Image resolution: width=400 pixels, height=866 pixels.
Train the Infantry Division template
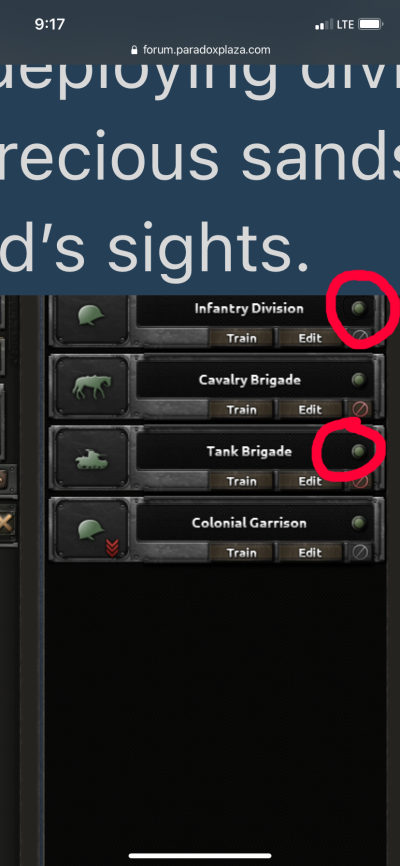pyautogui.click(x=241, y=338)
